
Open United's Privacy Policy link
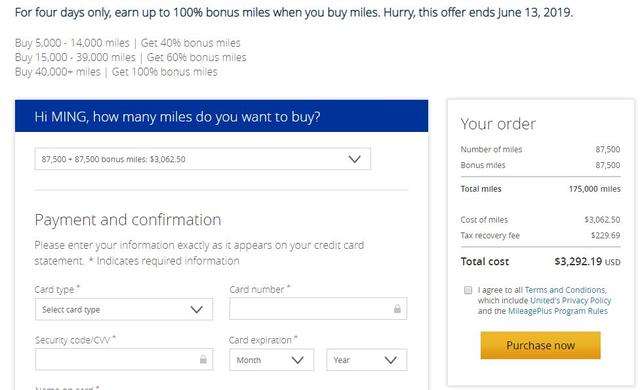(x=570, y=300)
